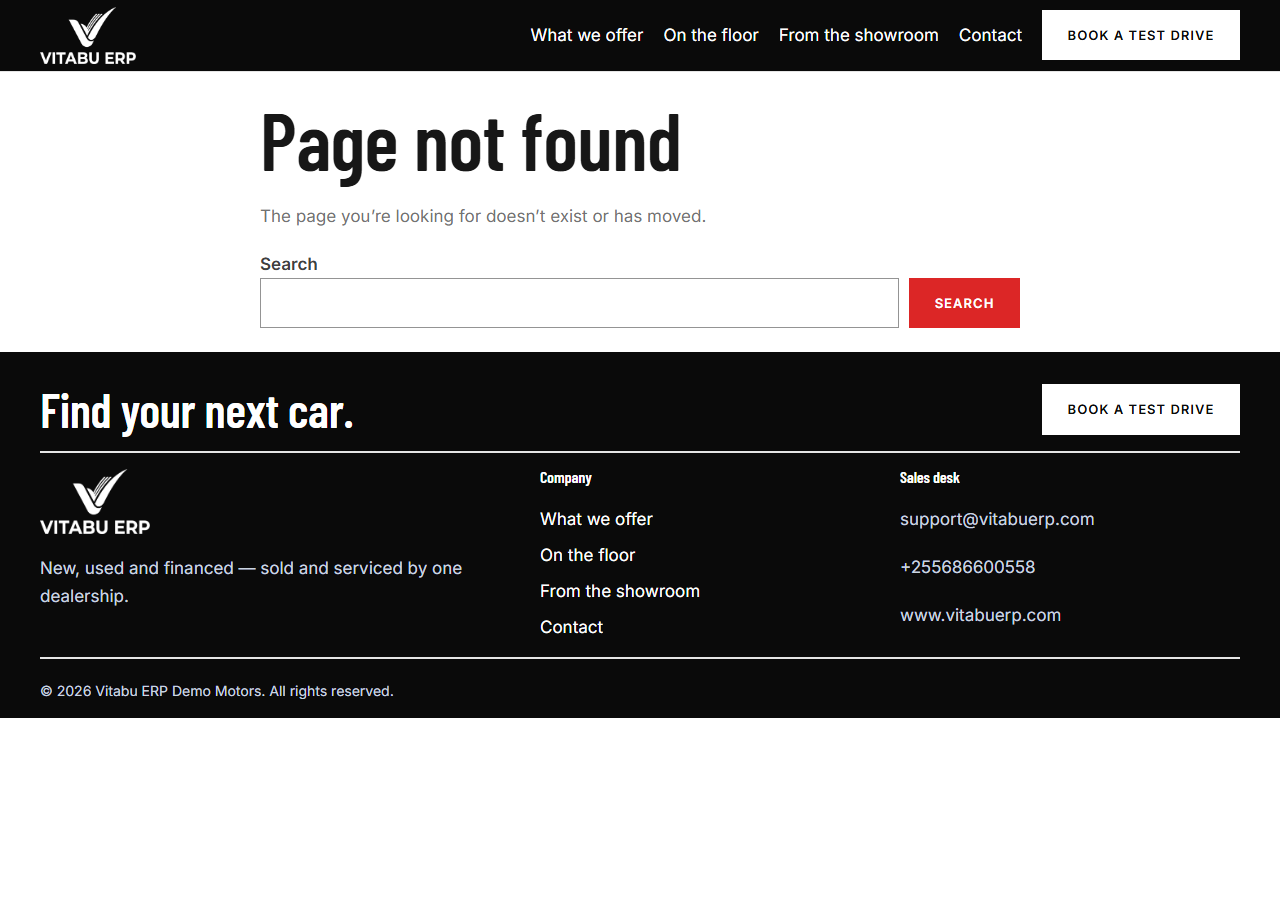
Task: Open the What we offer footer link
Action: pos(596,519)
